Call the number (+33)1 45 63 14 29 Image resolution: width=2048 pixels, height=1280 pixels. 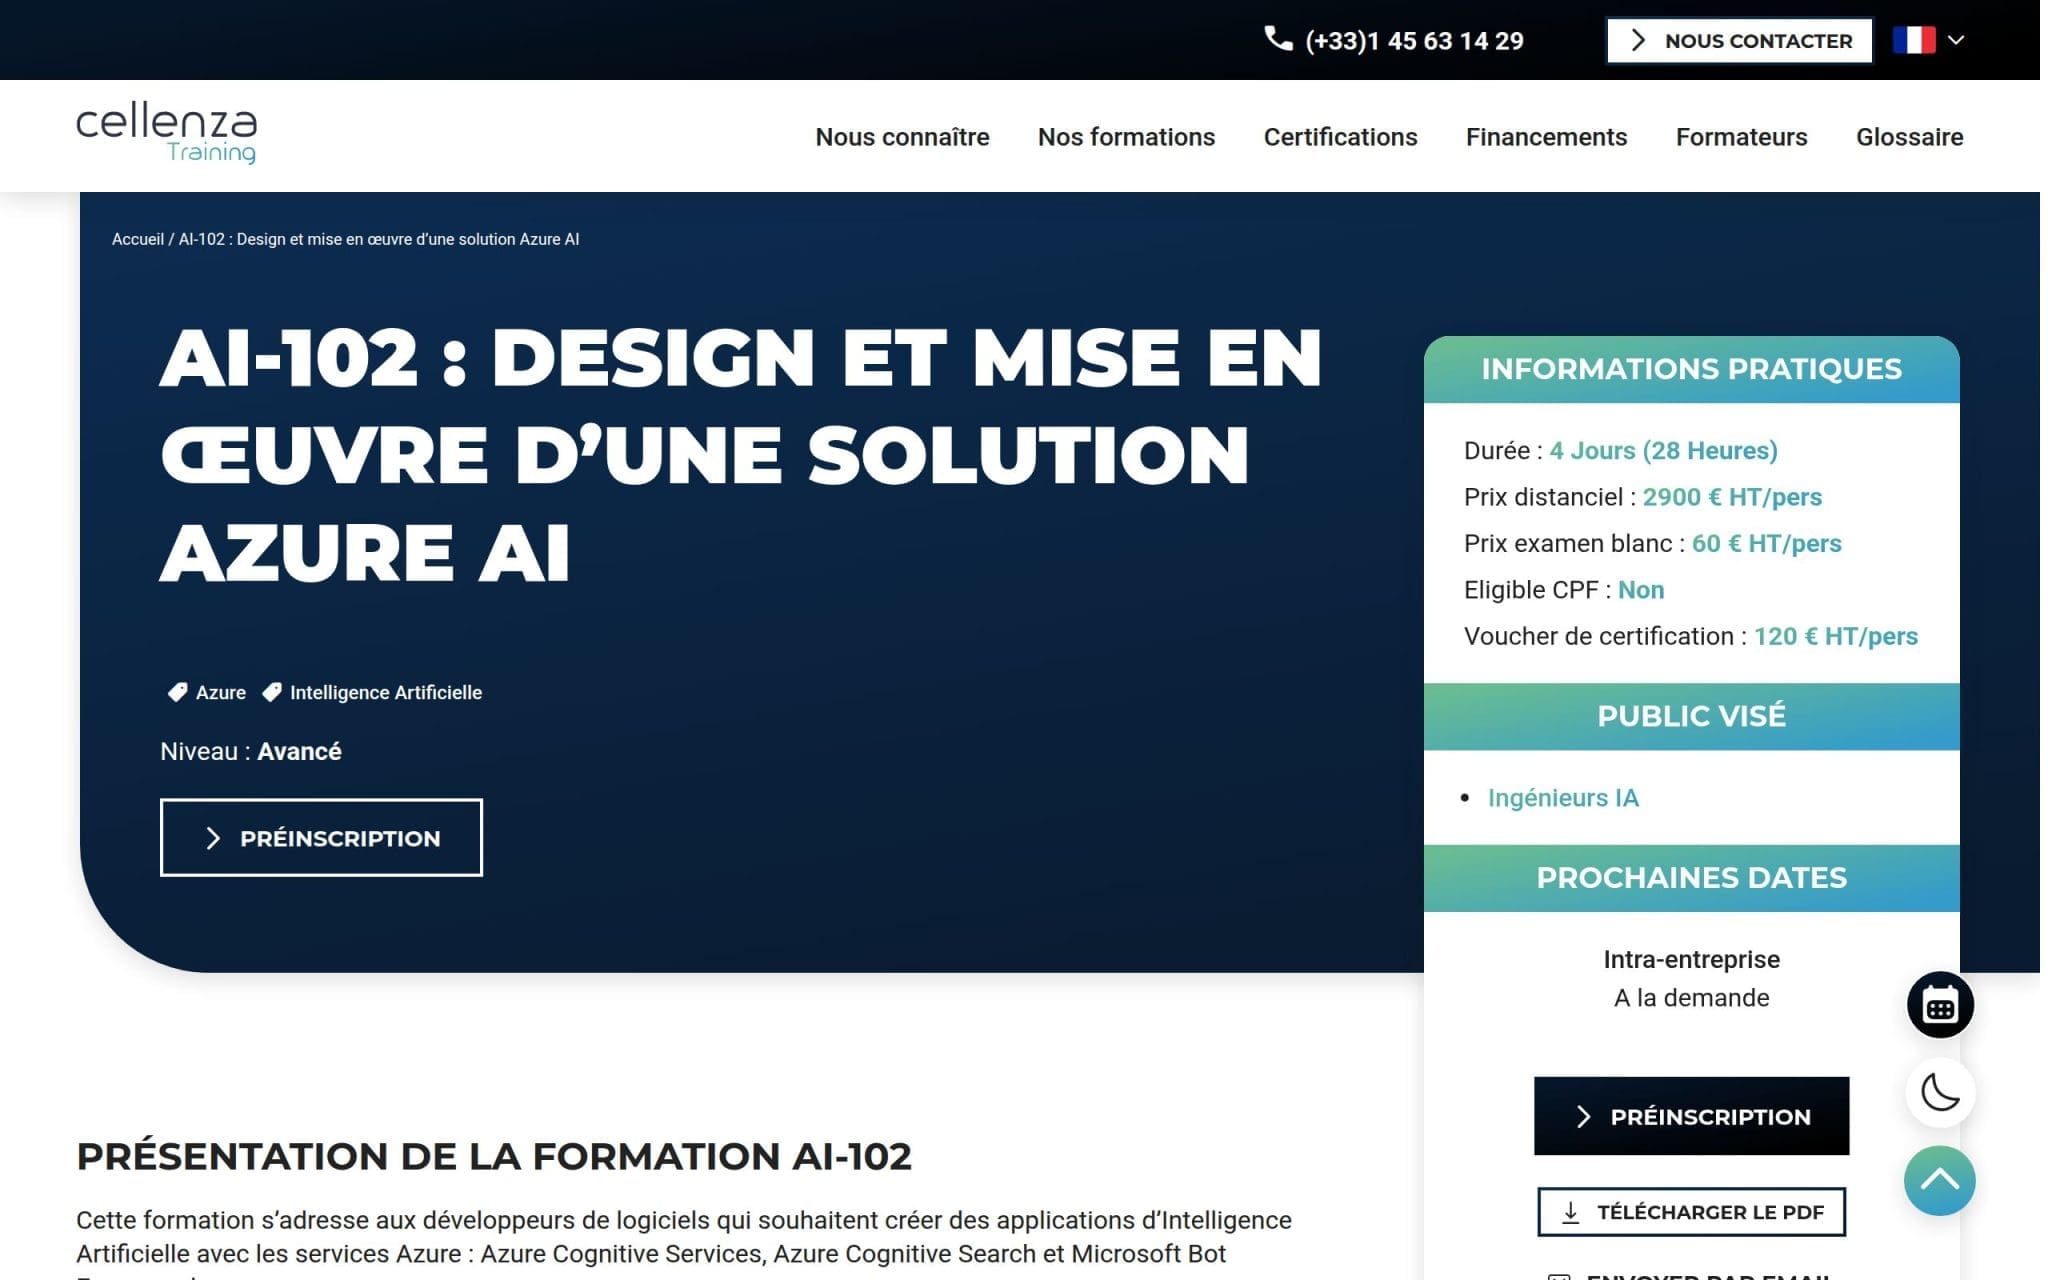coord(1414,41)
